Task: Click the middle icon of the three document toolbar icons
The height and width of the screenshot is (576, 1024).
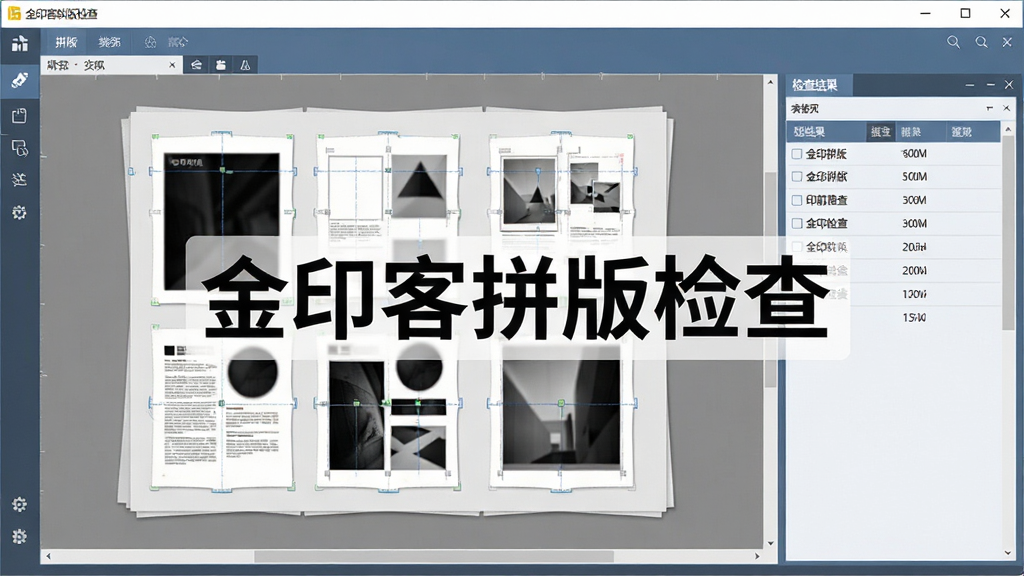Action: coord(221,65)
